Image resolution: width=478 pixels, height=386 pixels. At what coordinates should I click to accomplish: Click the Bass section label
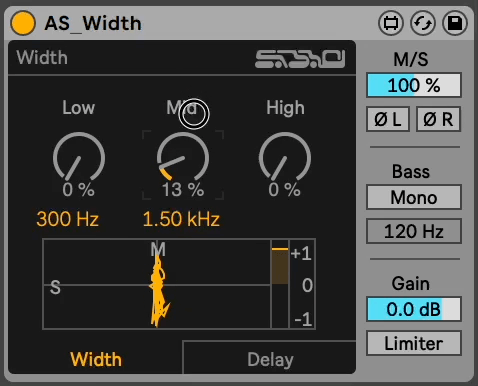point(411,171)
